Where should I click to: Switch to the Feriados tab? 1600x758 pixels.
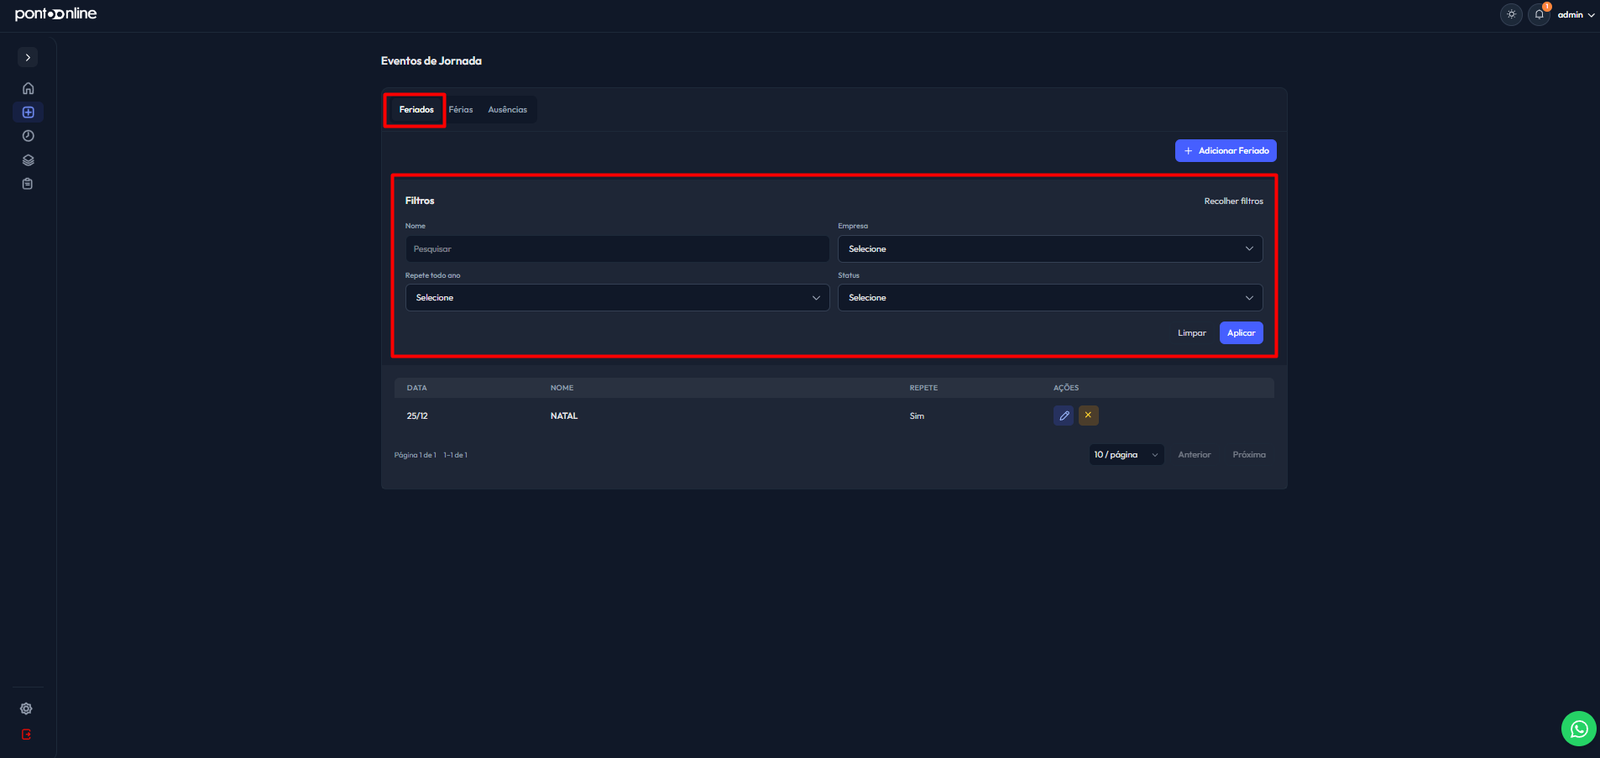point(416,110)
